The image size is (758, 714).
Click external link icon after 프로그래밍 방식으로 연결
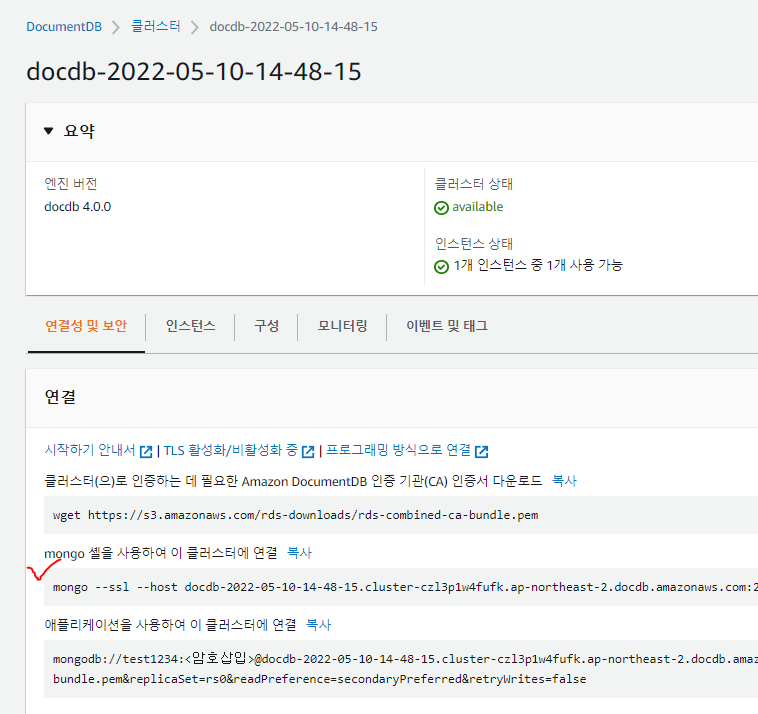tap(482, 451)
